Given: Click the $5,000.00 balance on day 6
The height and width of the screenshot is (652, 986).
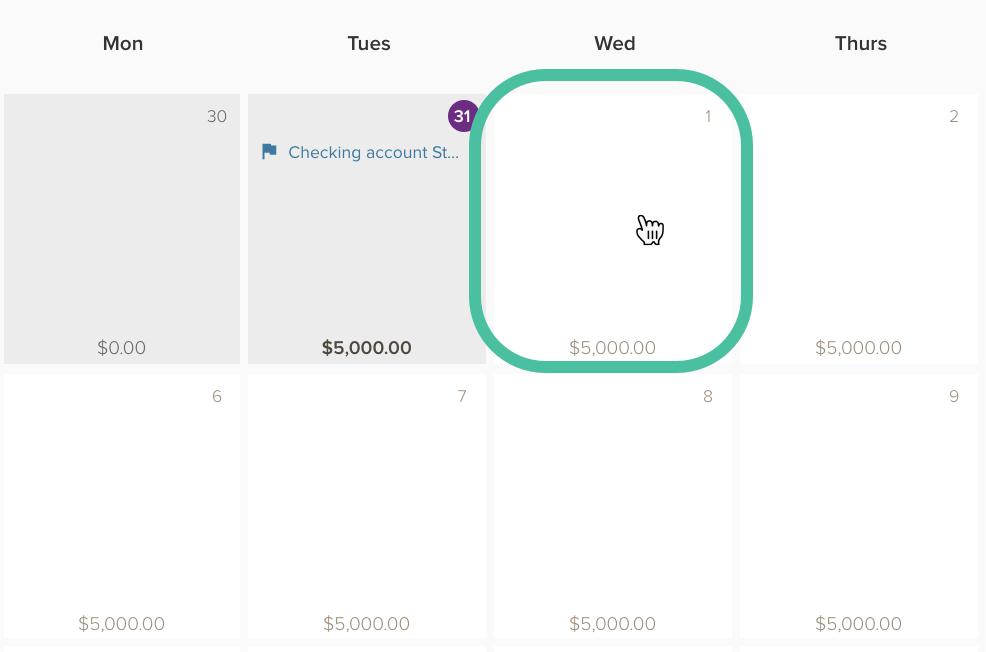Looking at the screenshot, I should coord(121,624).
